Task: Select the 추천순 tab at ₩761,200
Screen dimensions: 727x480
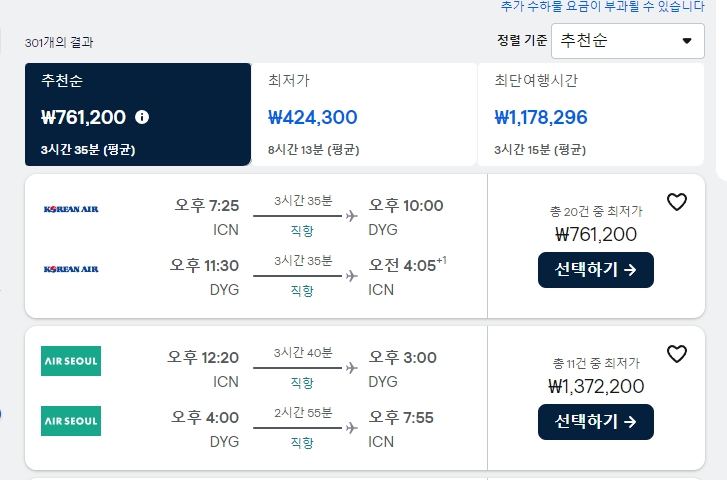Action: [x=138, y=114]
